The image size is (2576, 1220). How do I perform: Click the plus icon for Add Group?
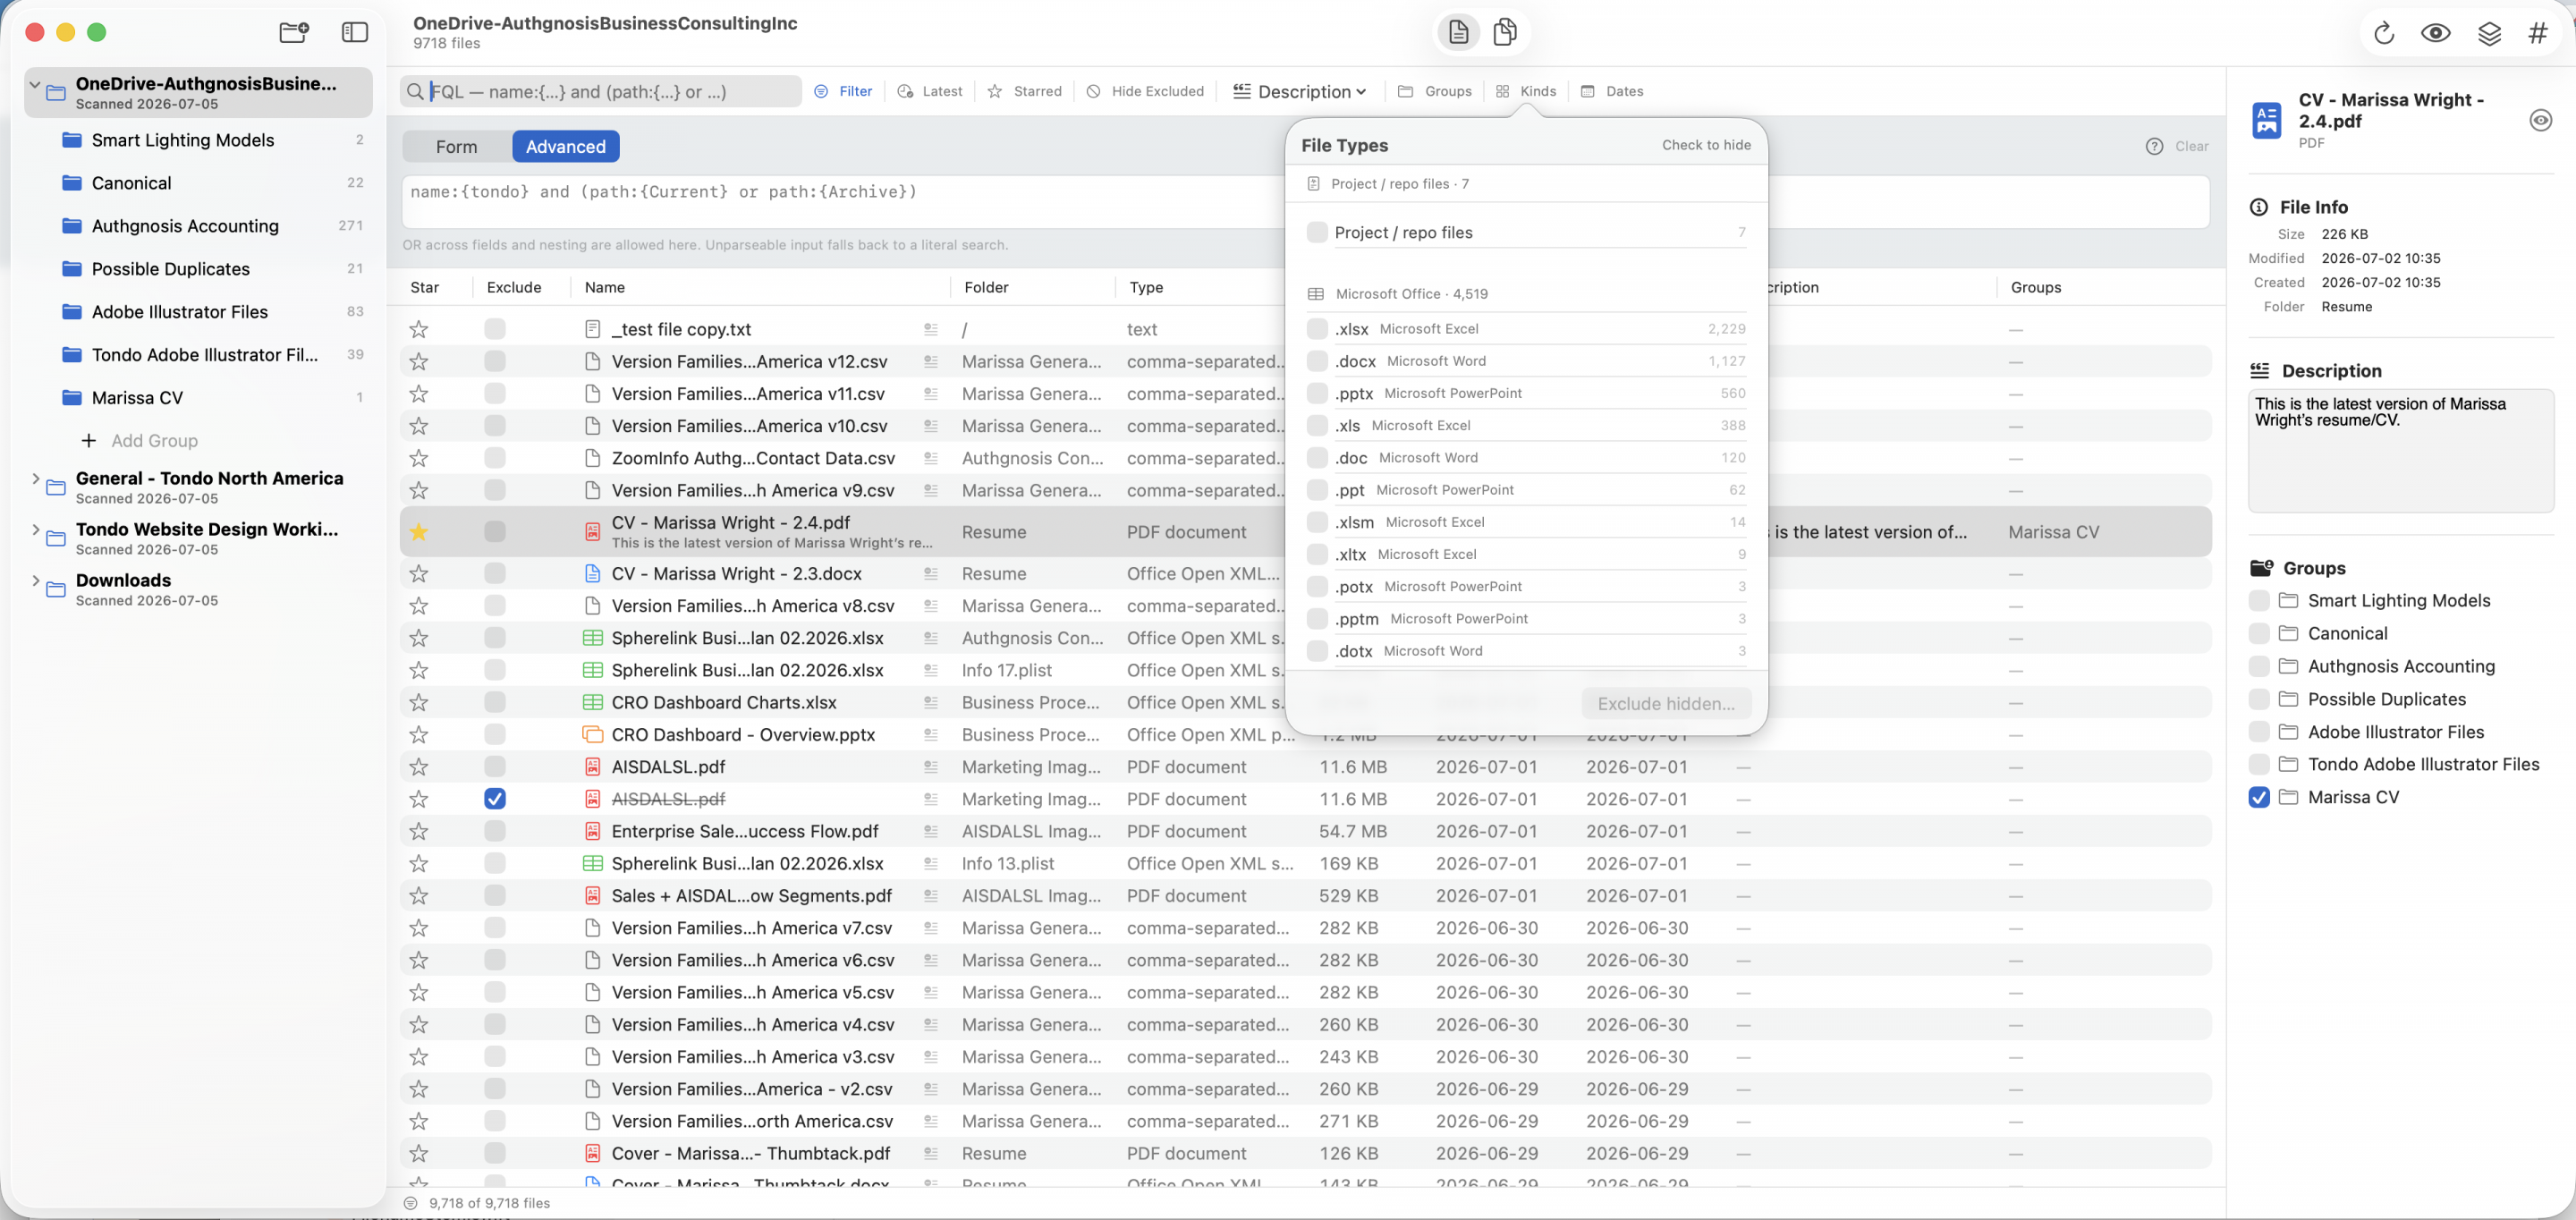click(x=89, y=441)
